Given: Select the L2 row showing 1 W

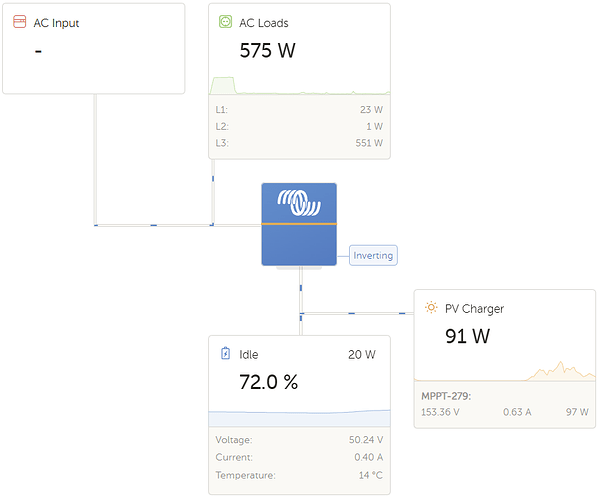Looking at the screenshot, I should pos(299,126).
